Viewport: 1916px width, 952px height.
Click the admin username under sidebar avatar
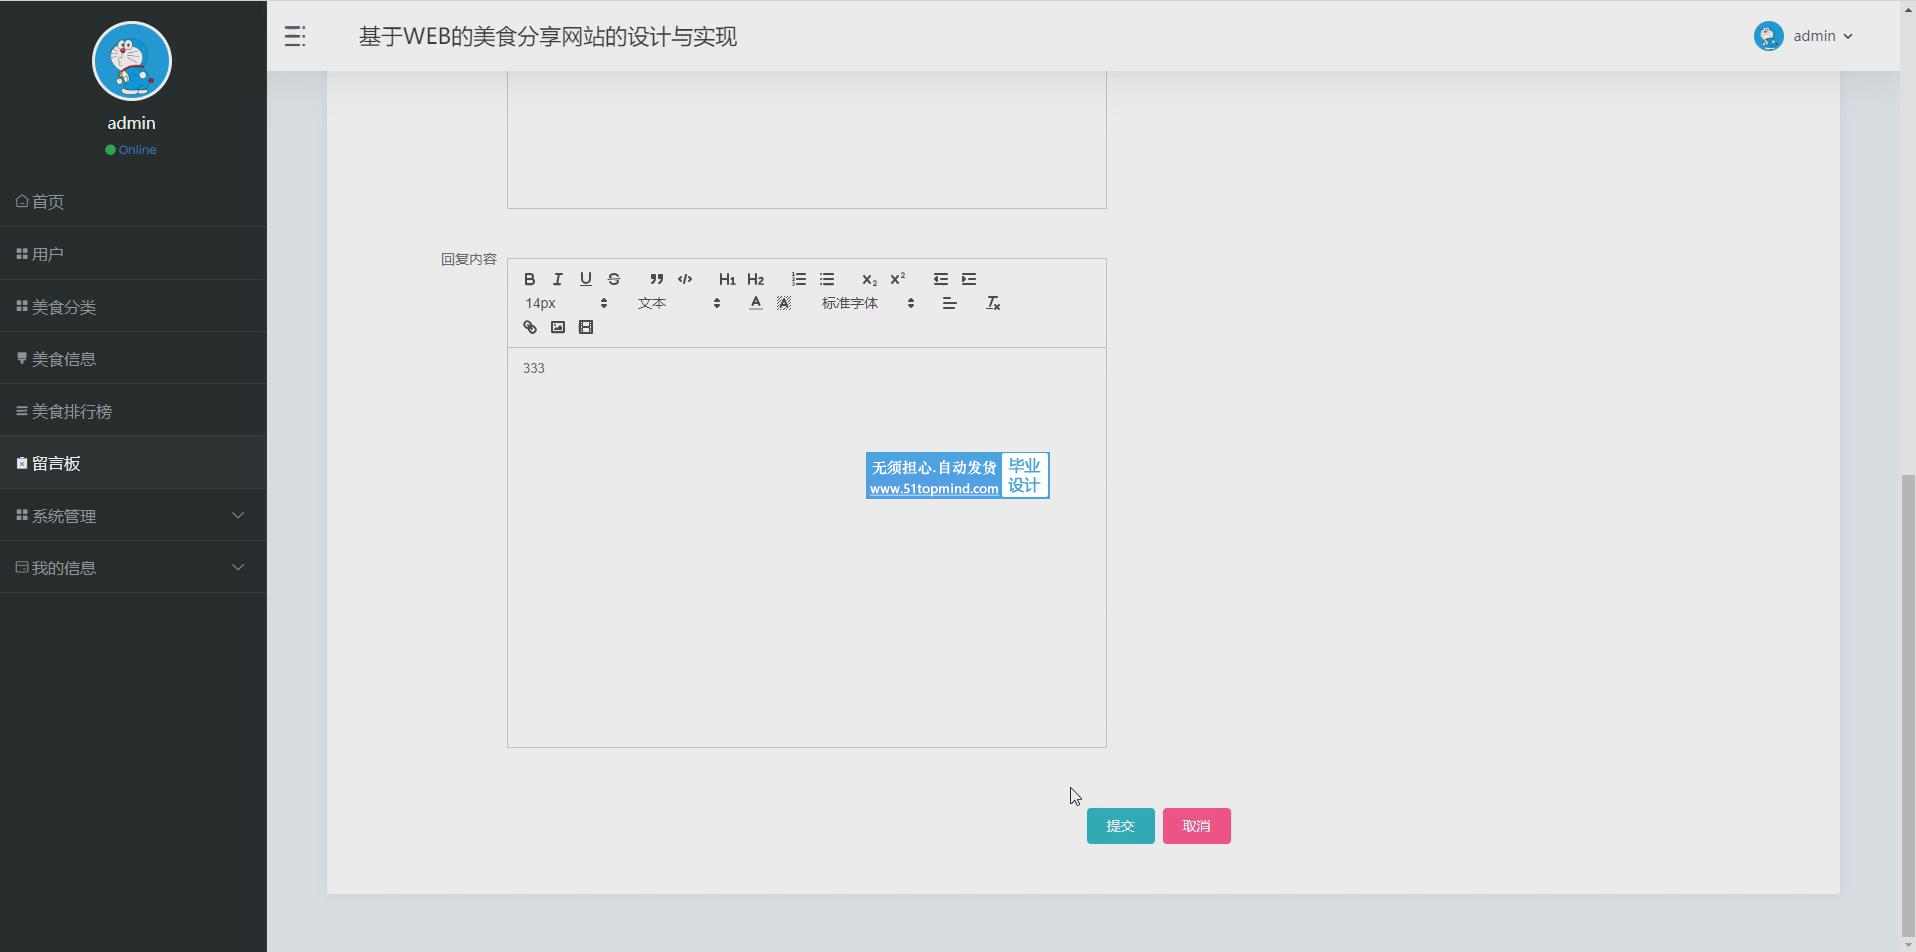point(132,123)
